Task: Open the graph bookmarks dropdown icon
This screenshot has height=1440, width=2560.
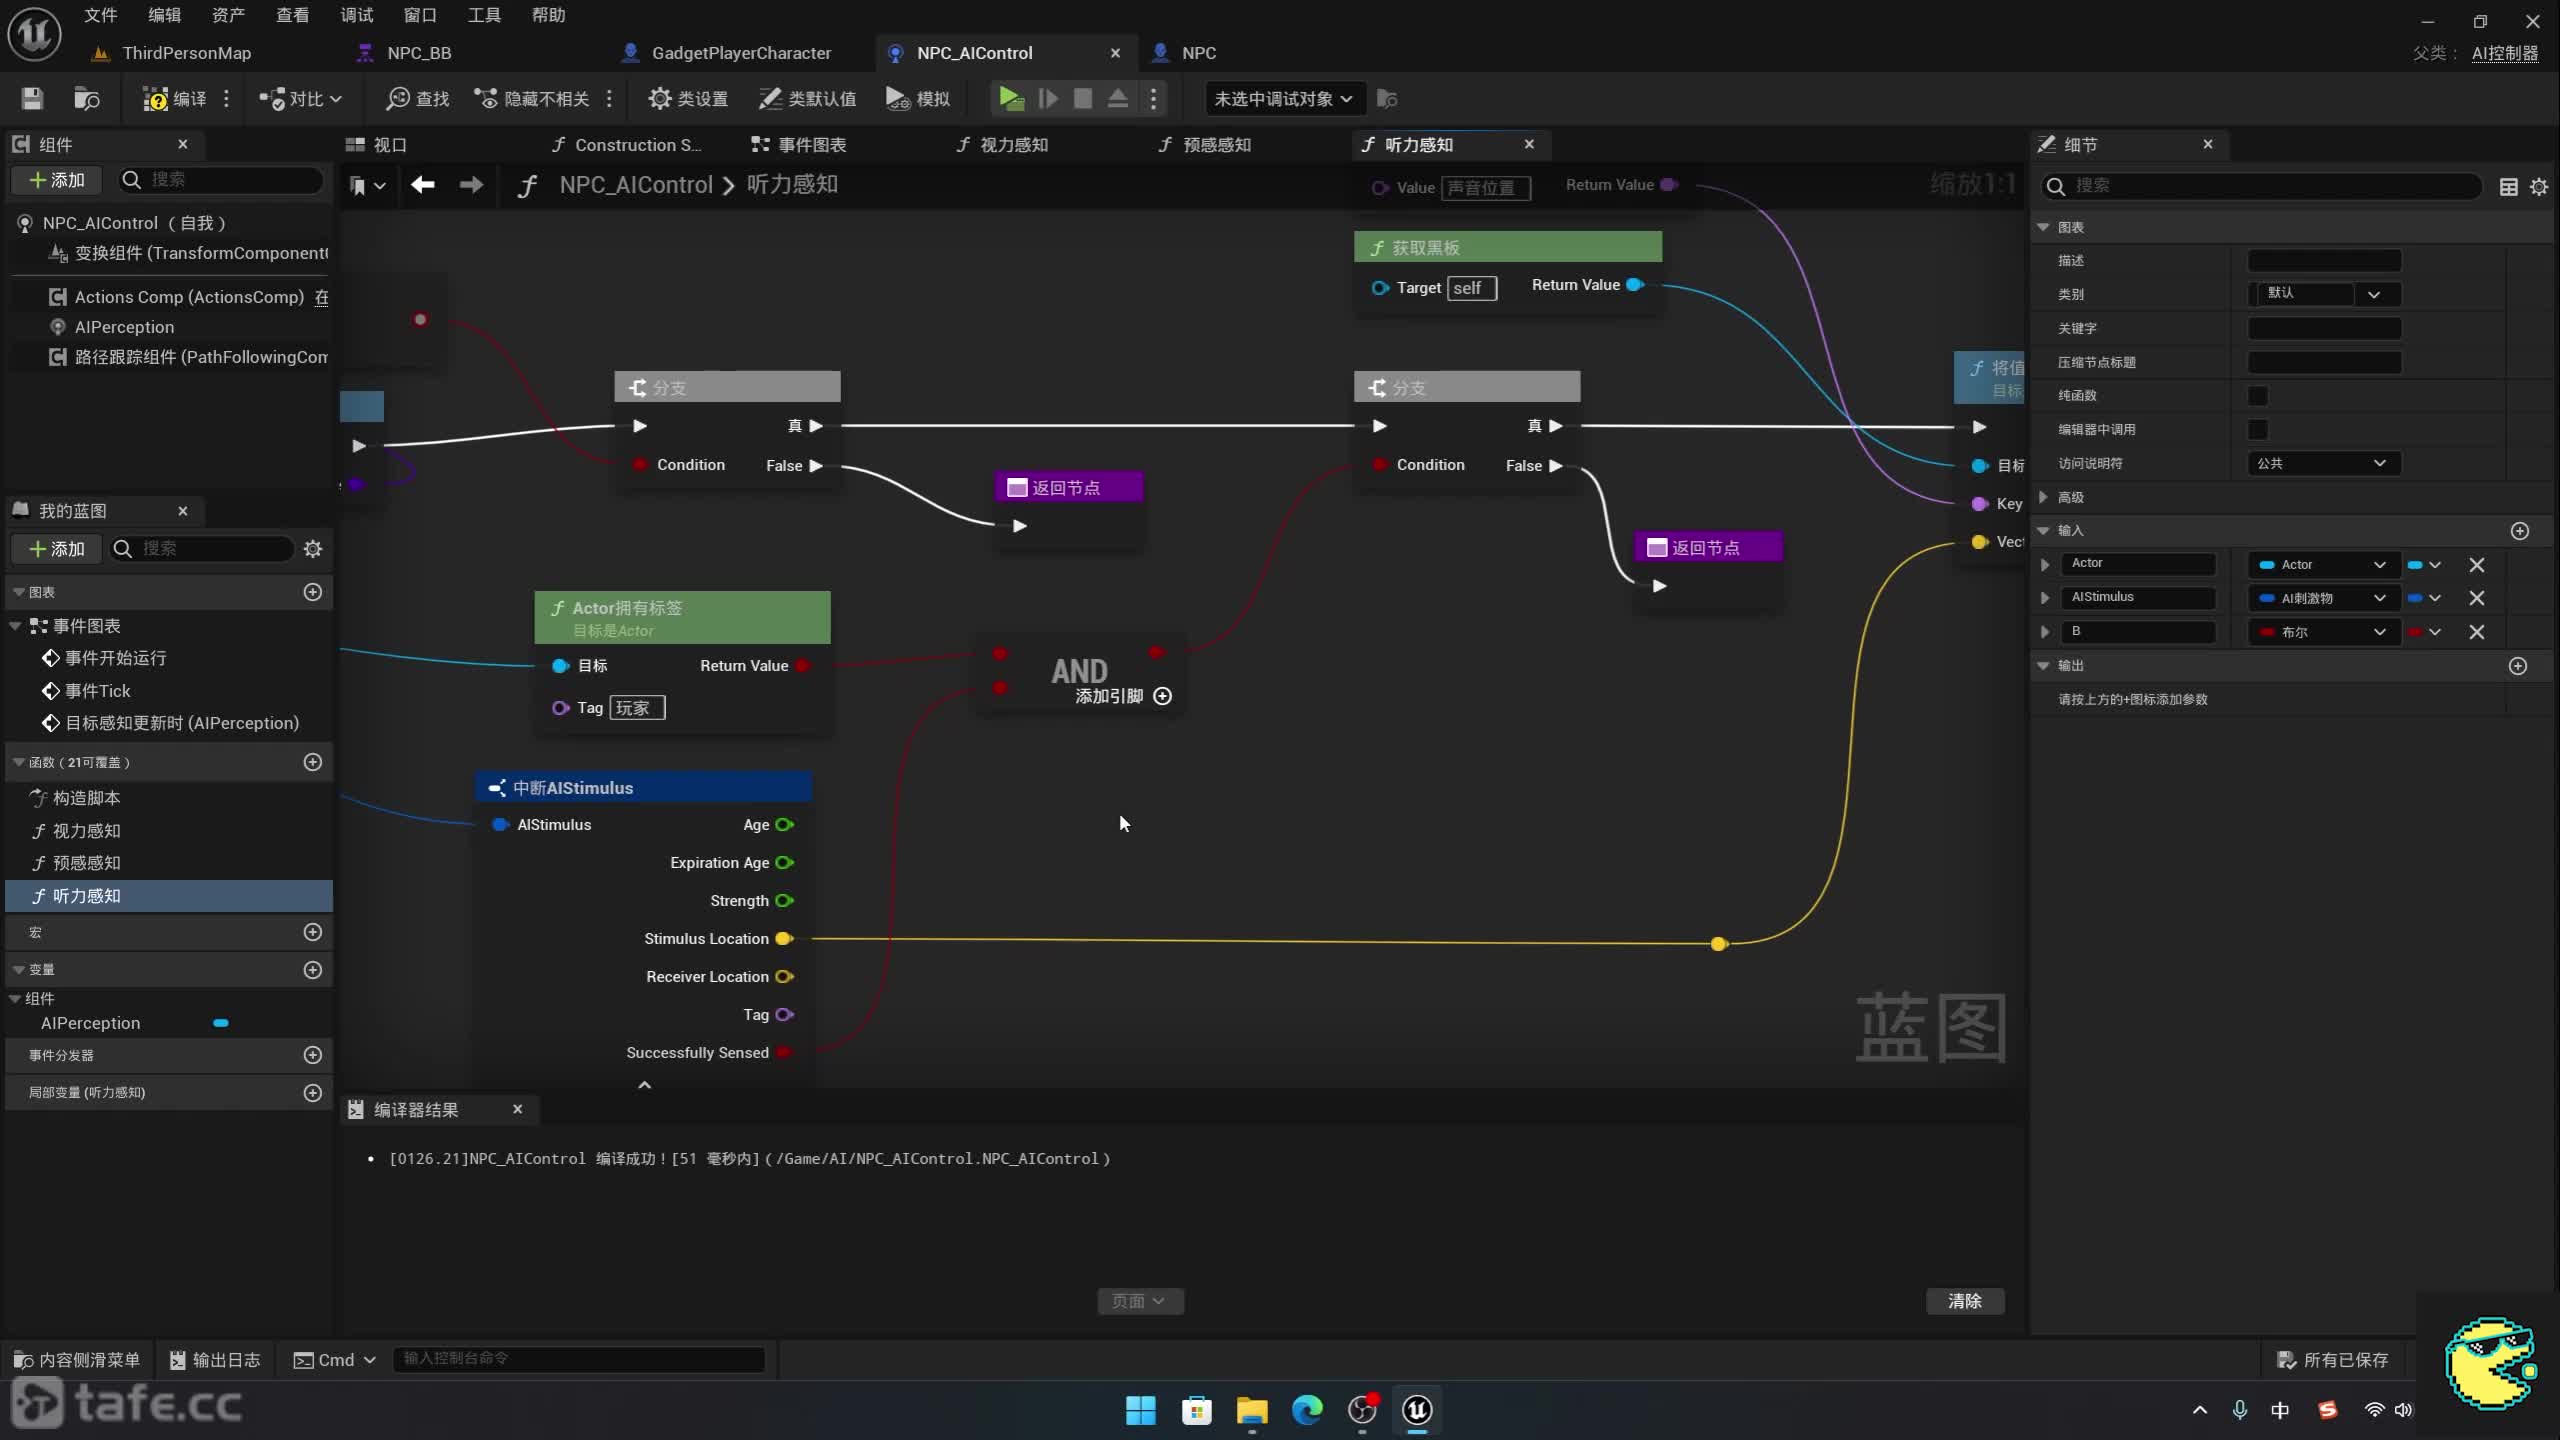Action: [x=367, y=185]
